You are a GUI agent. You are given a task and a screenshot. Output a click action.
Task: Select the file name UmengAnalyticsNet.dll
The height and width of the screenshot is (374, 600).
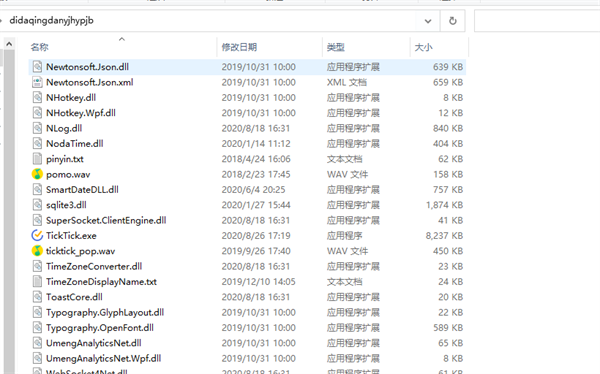[x=94, y=343]
